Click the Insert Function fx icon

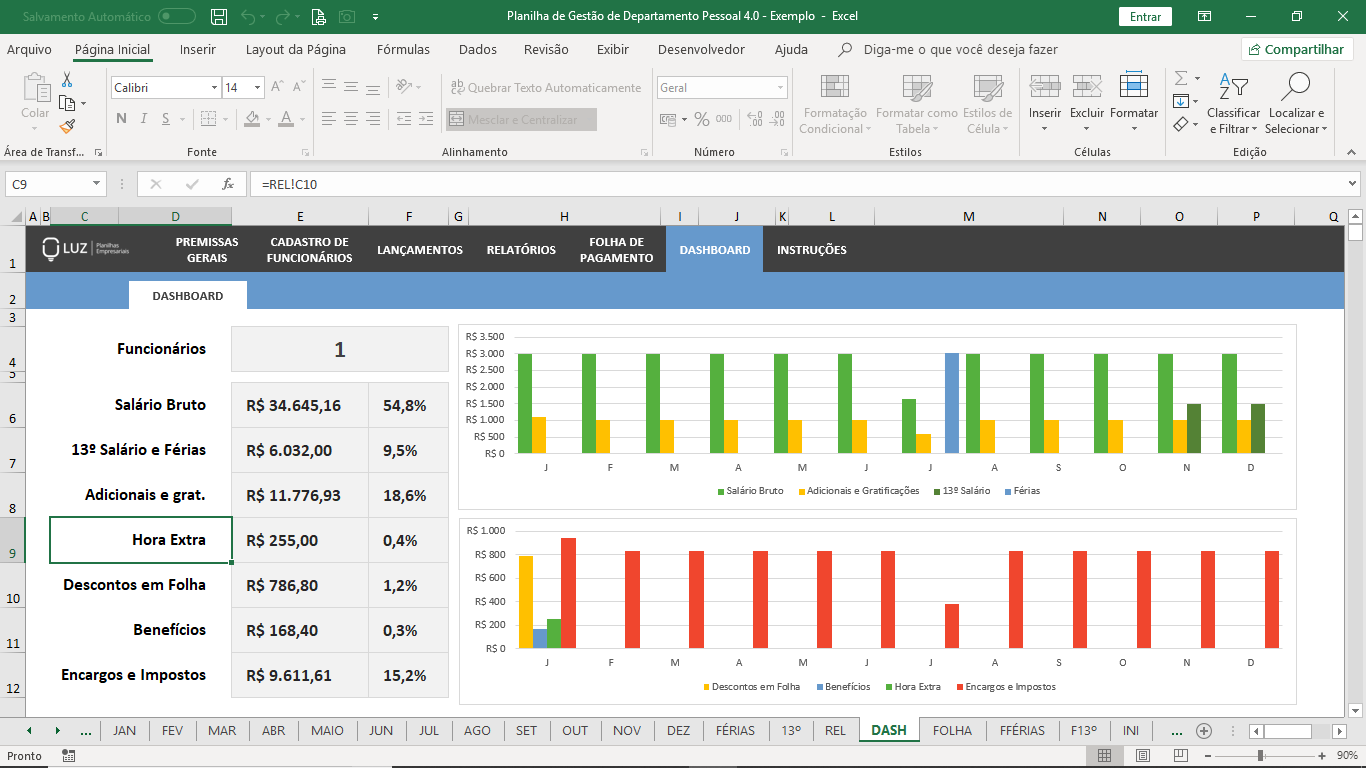228,184
